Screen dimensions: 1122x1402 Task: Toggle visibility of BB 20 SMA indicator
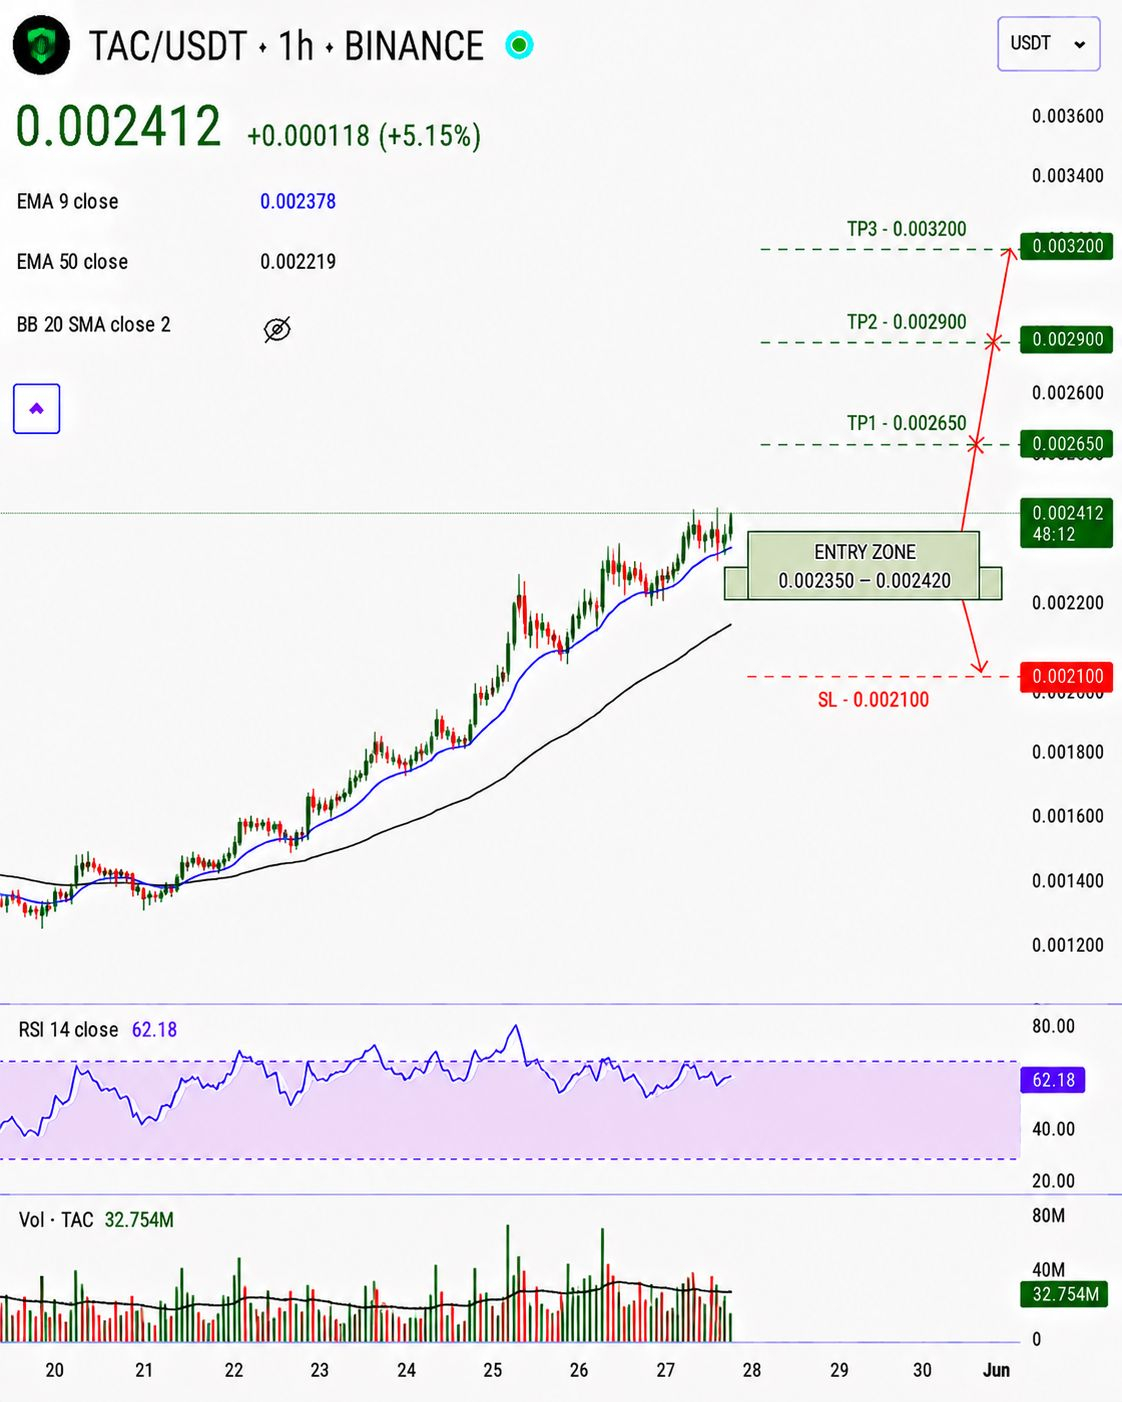click(x=277, y=329)
